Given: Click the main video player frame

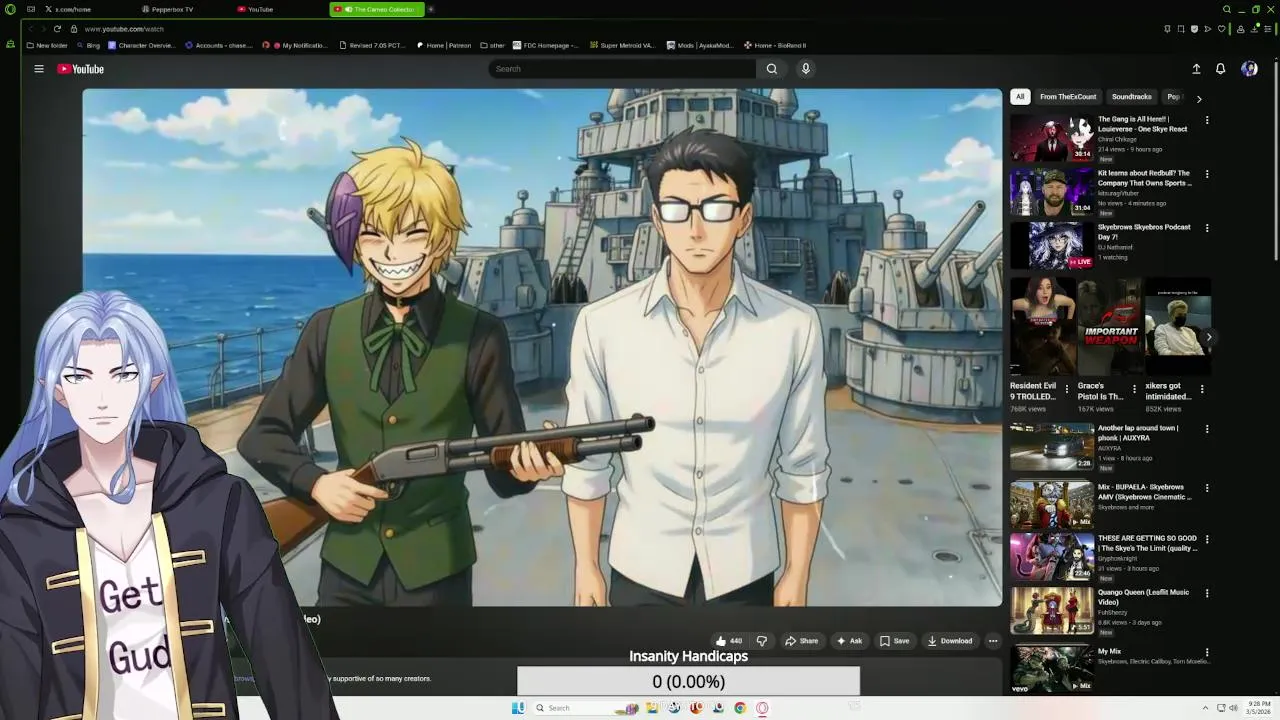Looking at the screenshot, I should [542, 347].
